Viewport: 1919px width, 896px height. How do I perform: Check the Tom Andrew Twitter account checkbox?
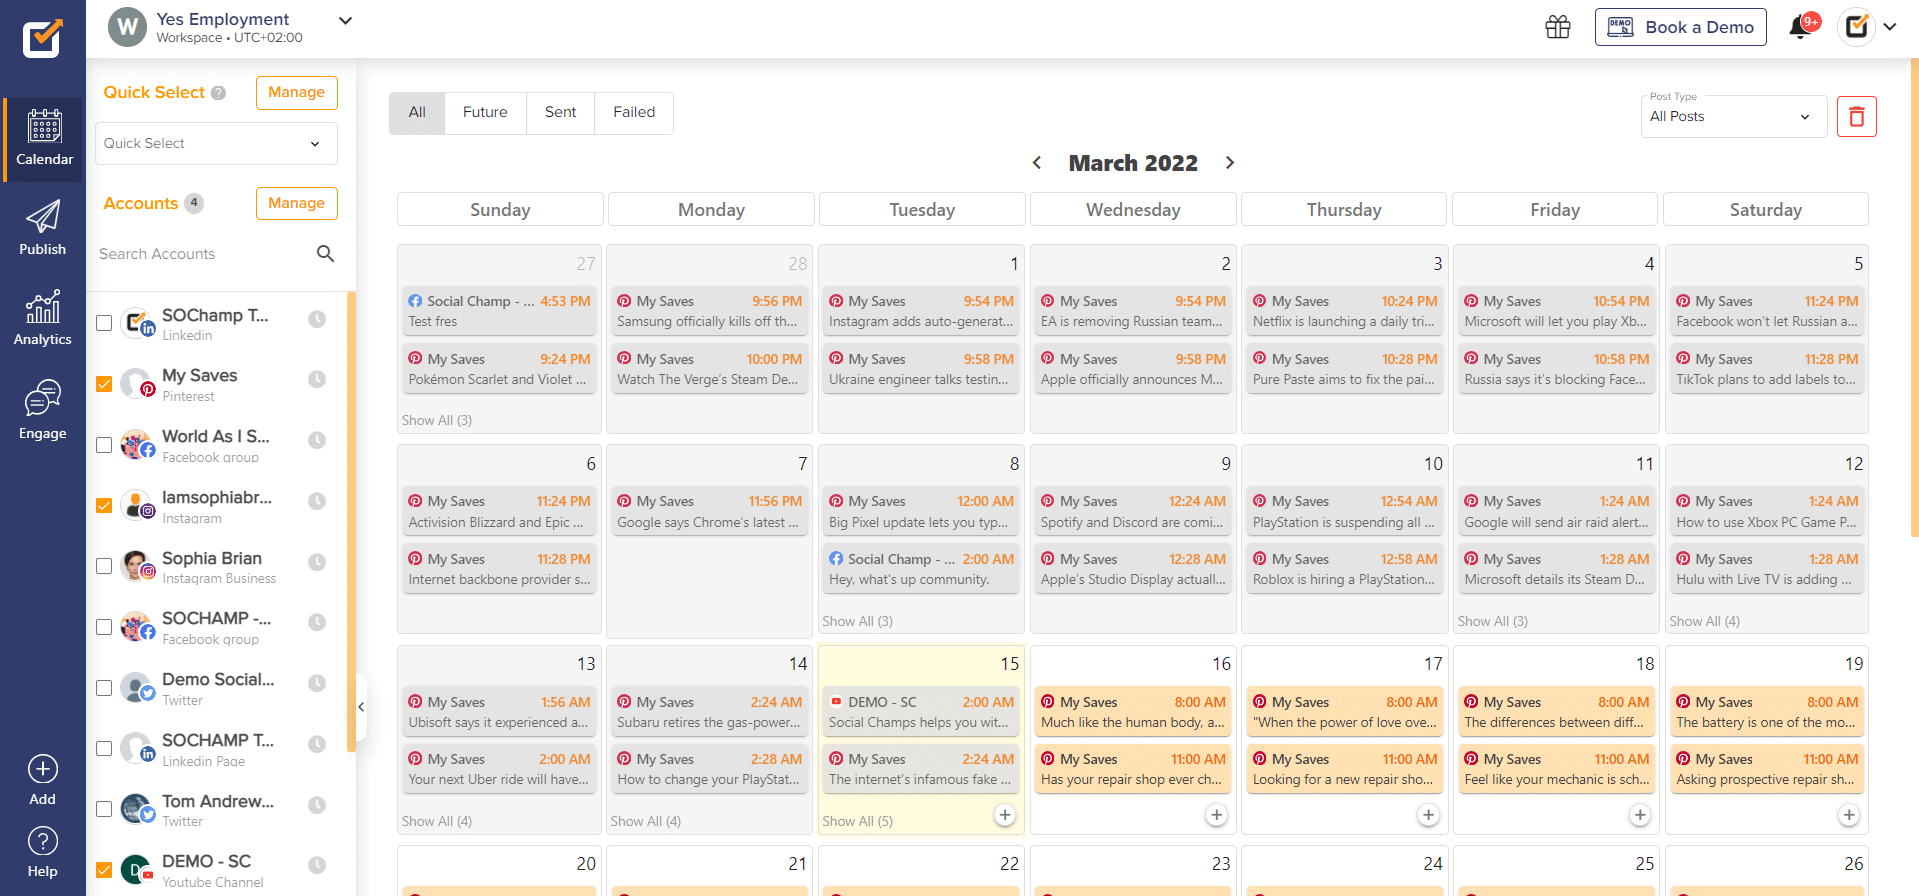(104, 809)
